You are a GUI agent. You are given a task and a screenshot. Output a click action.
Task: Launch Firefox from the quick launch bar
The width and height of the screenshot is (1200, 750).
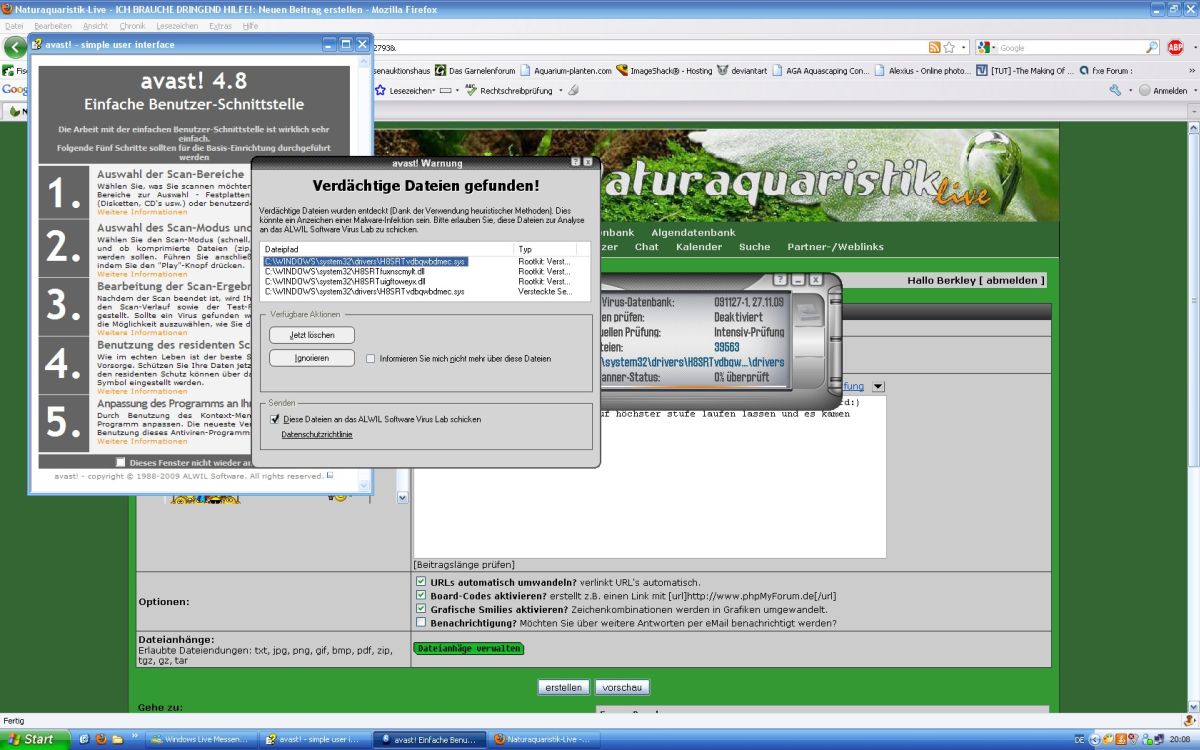(x=100, y=739)
